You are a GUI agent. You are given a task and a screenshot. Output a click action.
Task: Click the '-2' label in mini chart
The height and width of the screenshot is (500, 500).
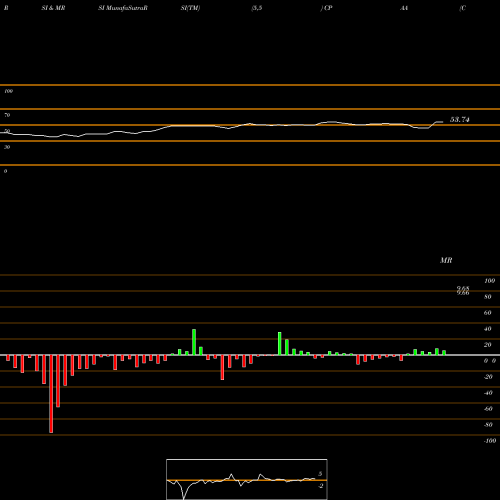pos(320,486)
